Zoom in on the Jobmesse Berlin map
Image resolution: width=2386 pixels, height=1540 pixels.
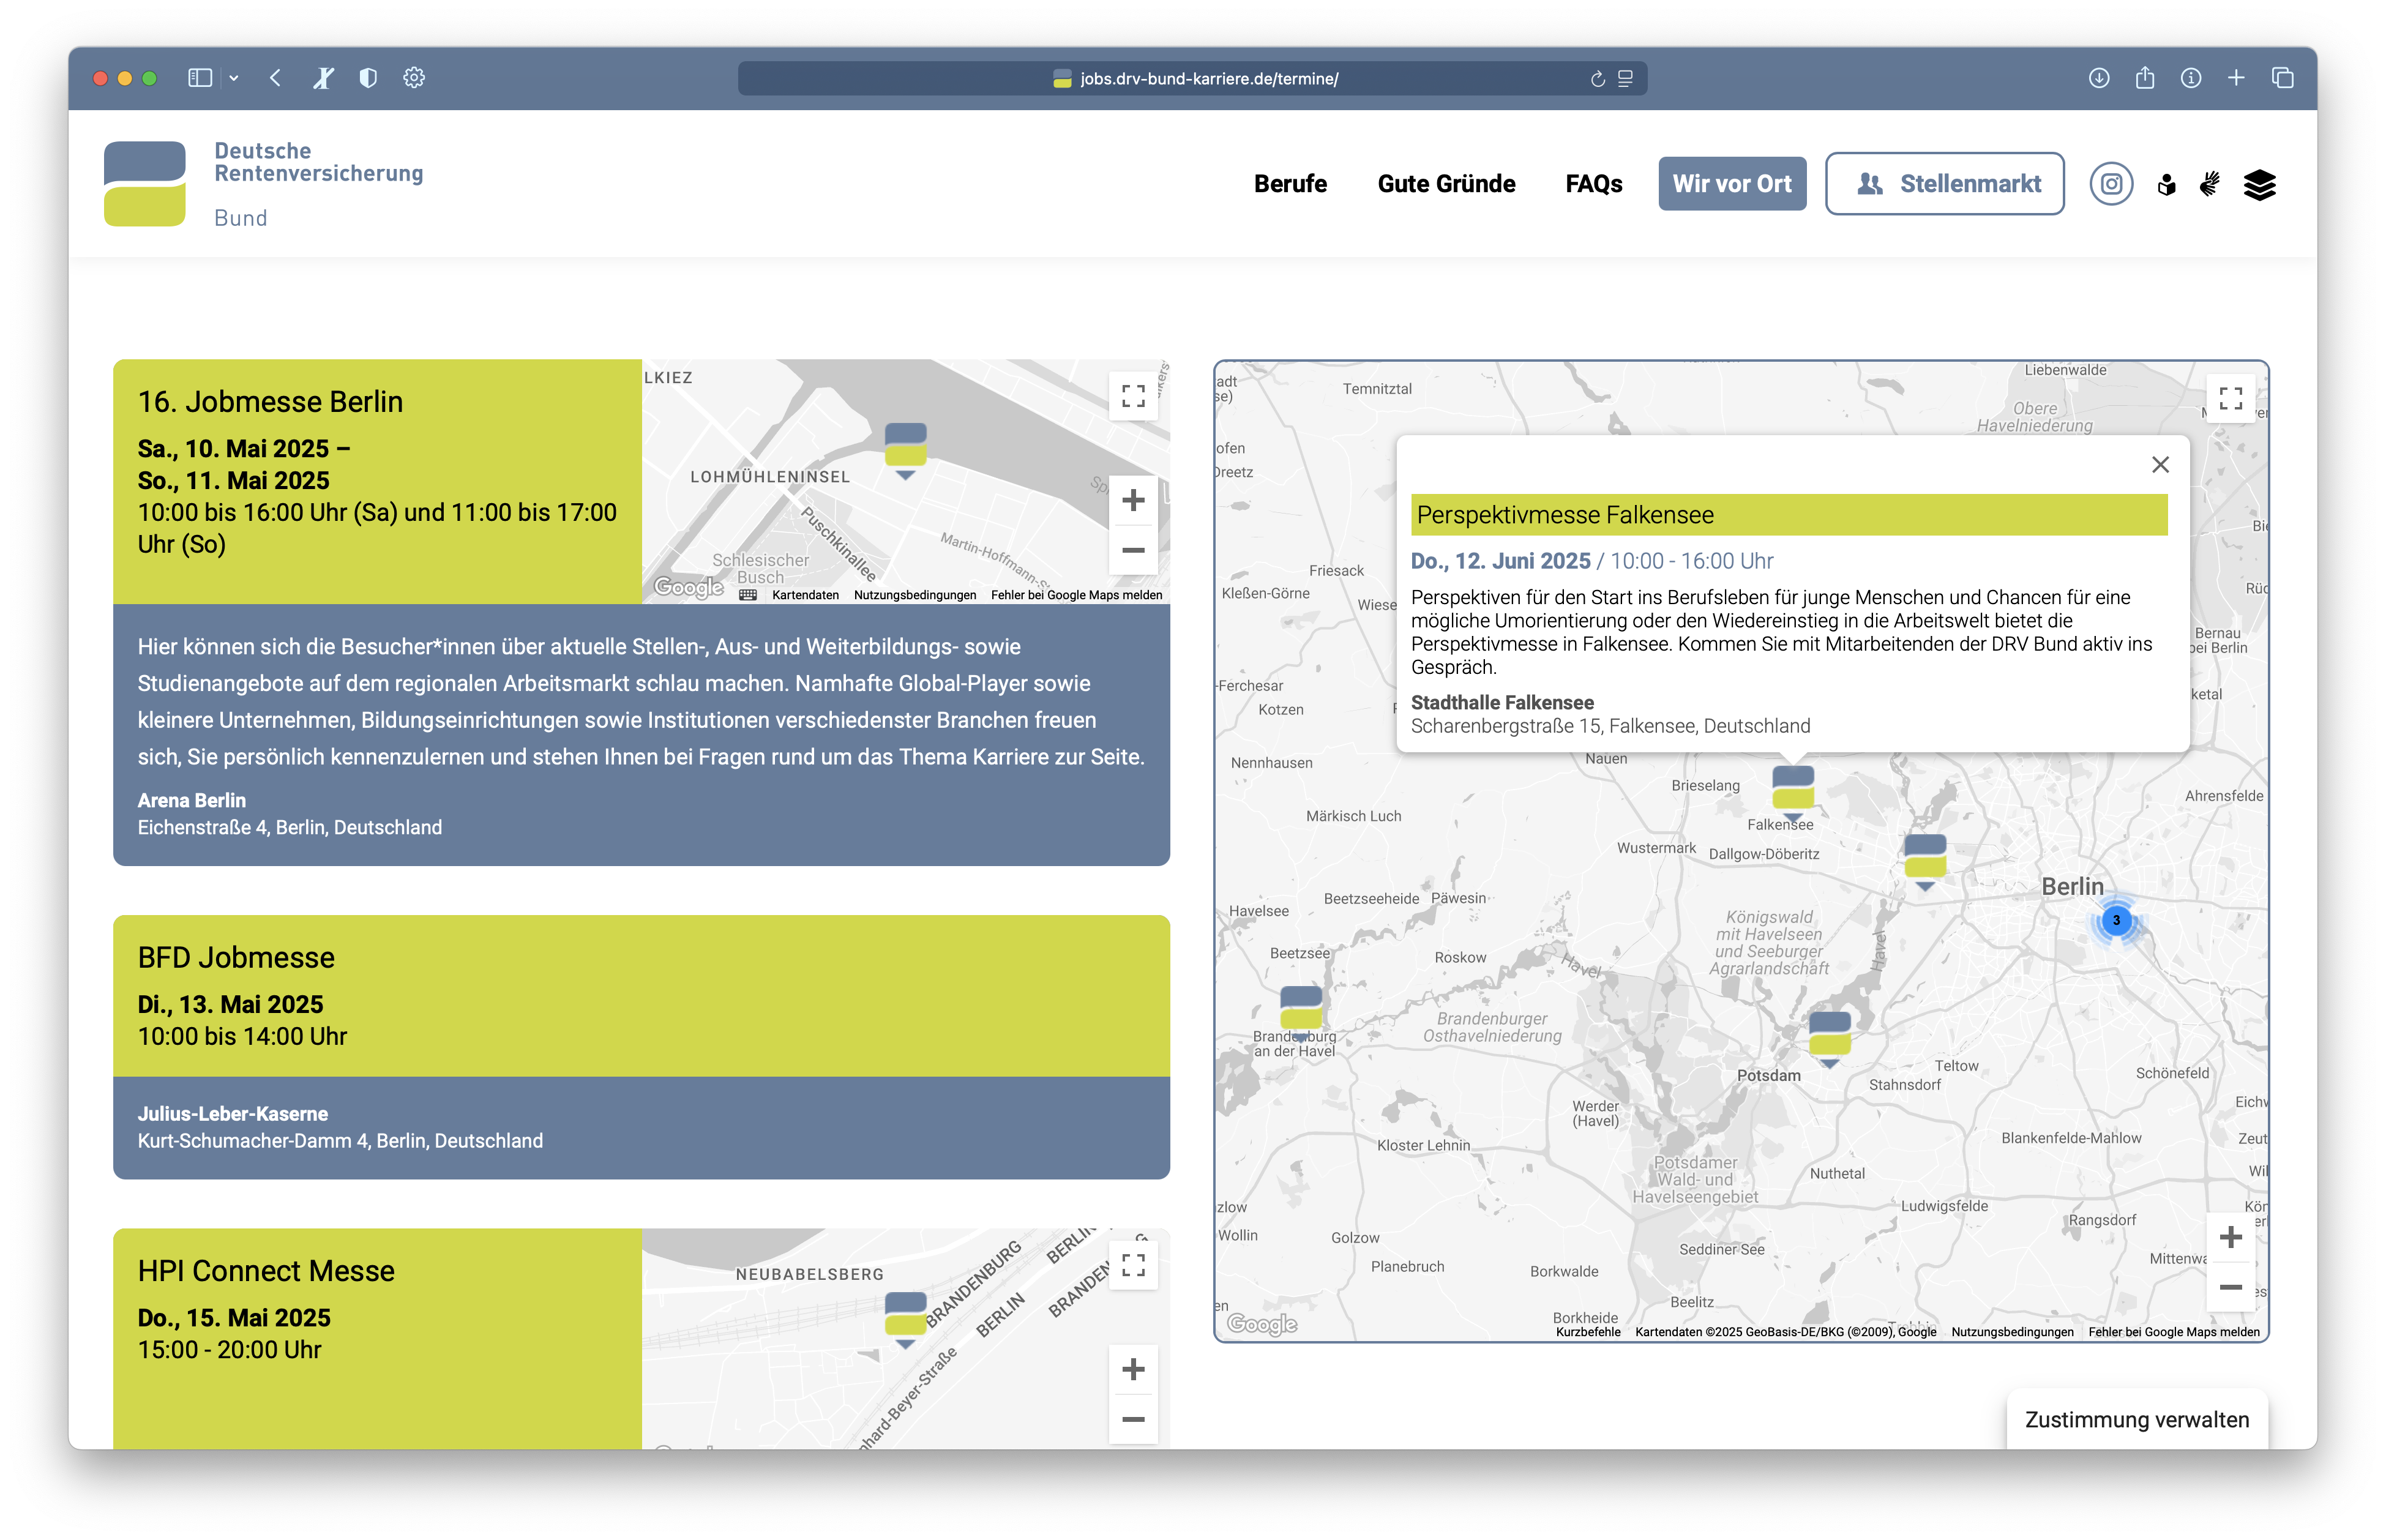pyautogui.click(x=1133, y=500)
